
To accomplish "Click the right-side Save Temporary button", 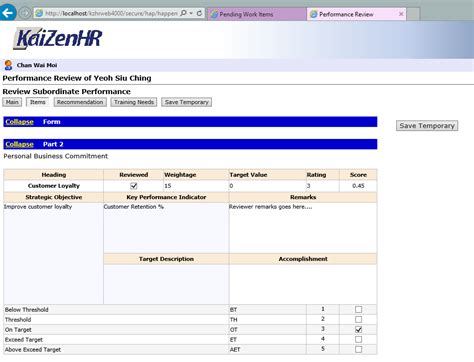I will pos(427,126).
